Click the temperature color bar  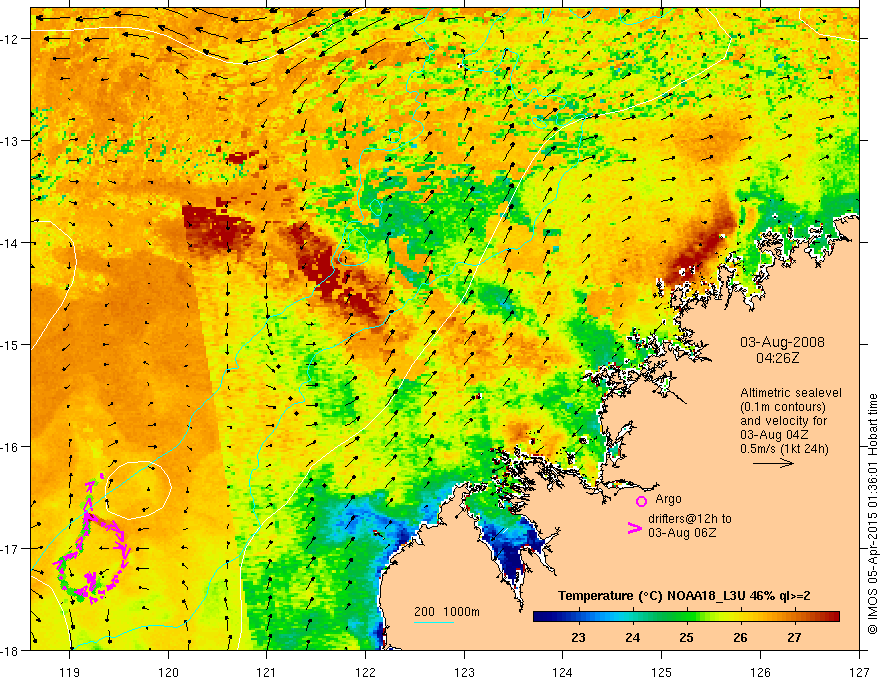(686, 617)
